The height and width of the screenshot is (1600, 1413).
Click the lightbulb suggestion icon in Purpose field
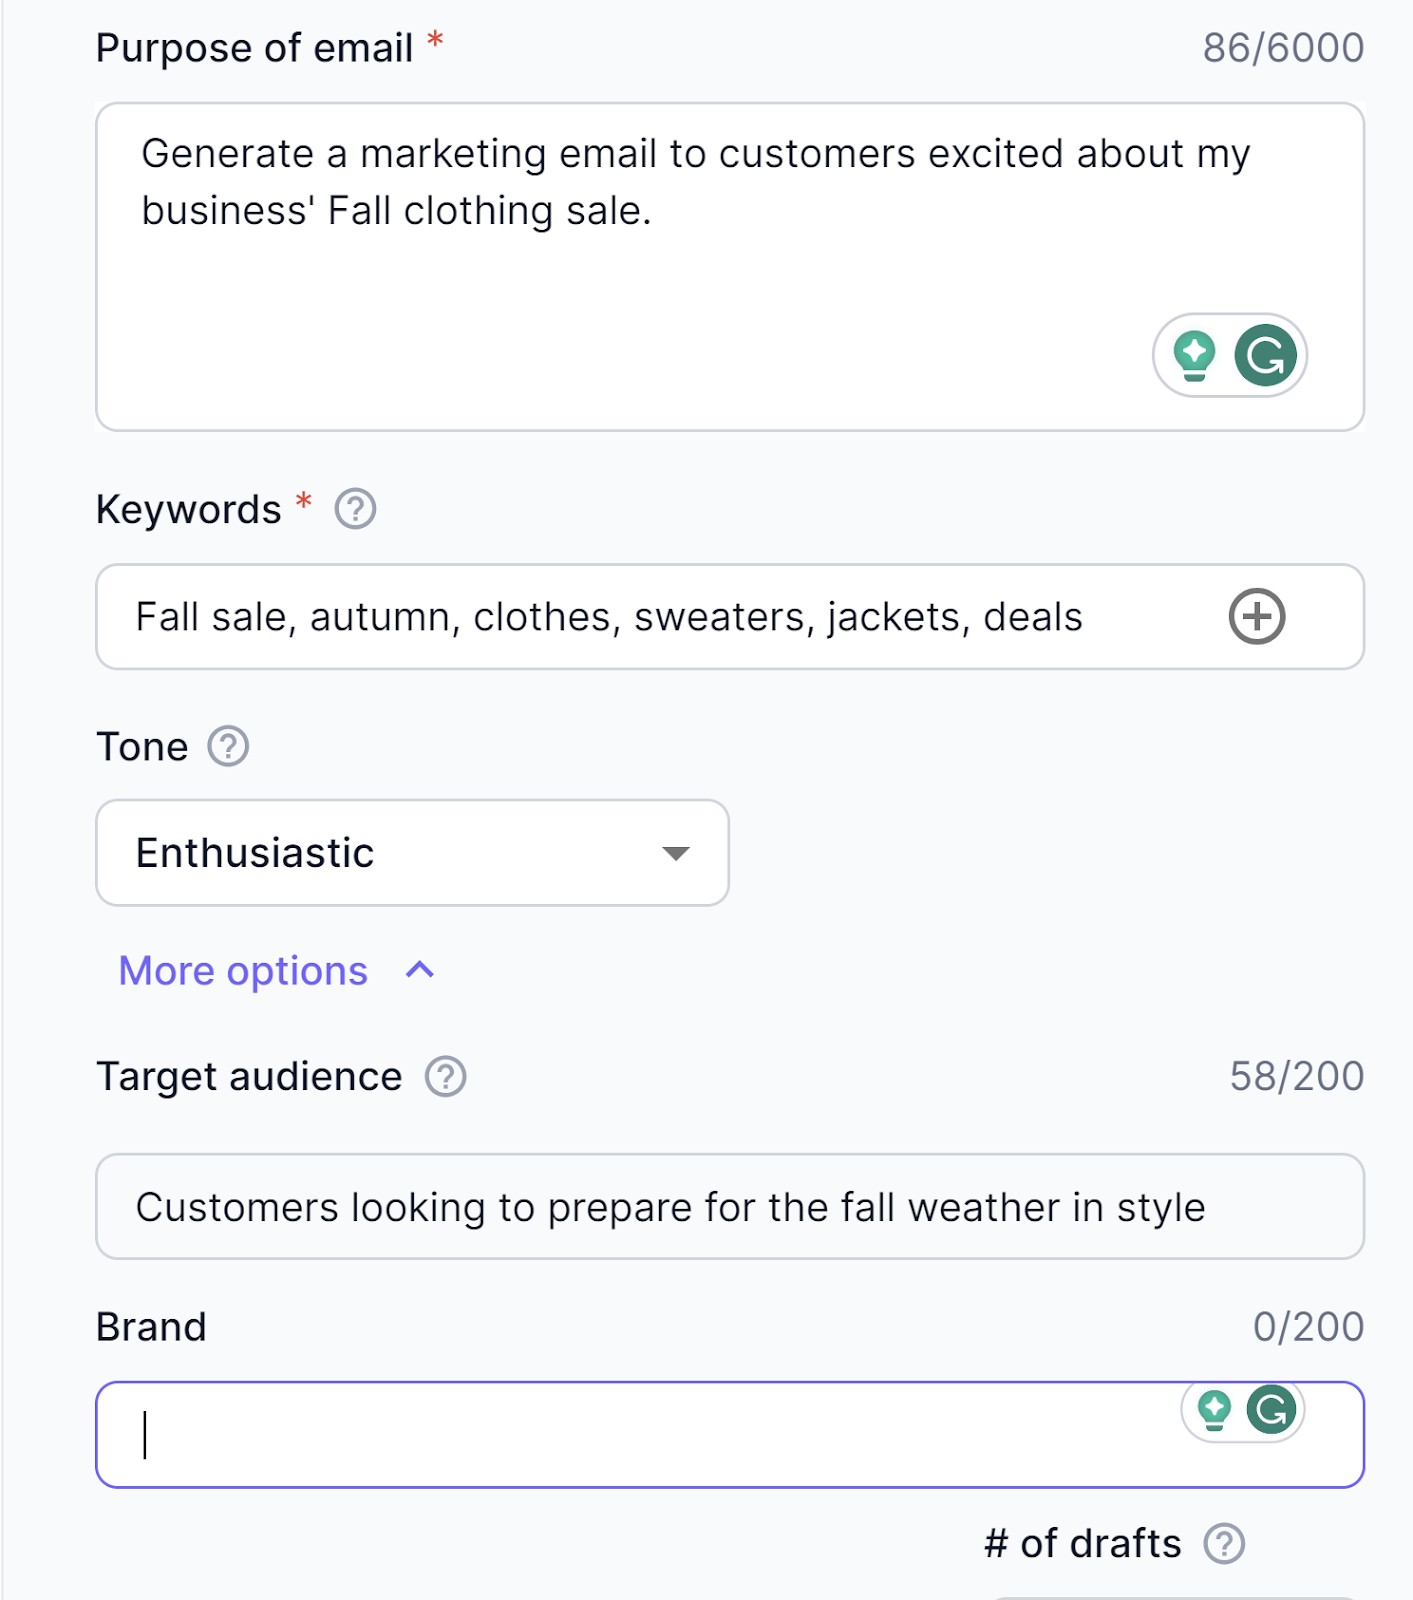coord(1194,355)
